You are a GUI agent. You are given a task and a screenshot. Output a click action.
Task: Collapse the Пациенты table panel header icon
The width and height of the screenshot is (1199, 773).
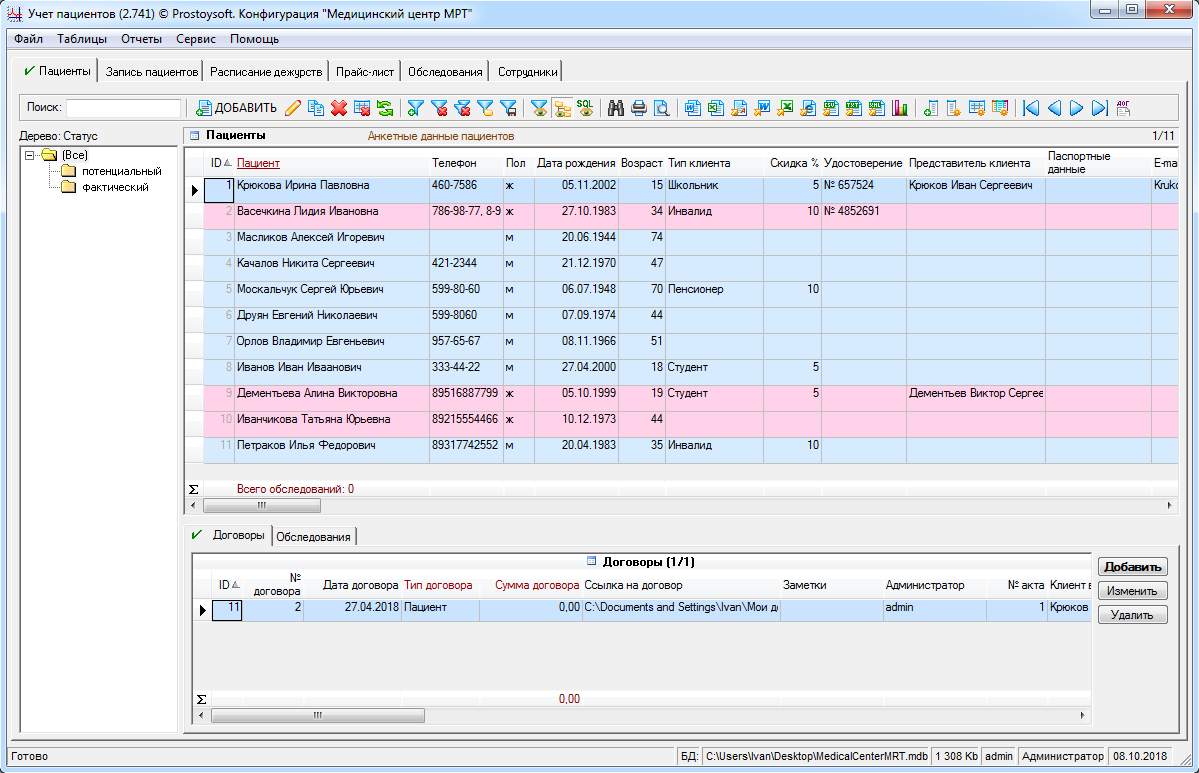click(195, 135)
